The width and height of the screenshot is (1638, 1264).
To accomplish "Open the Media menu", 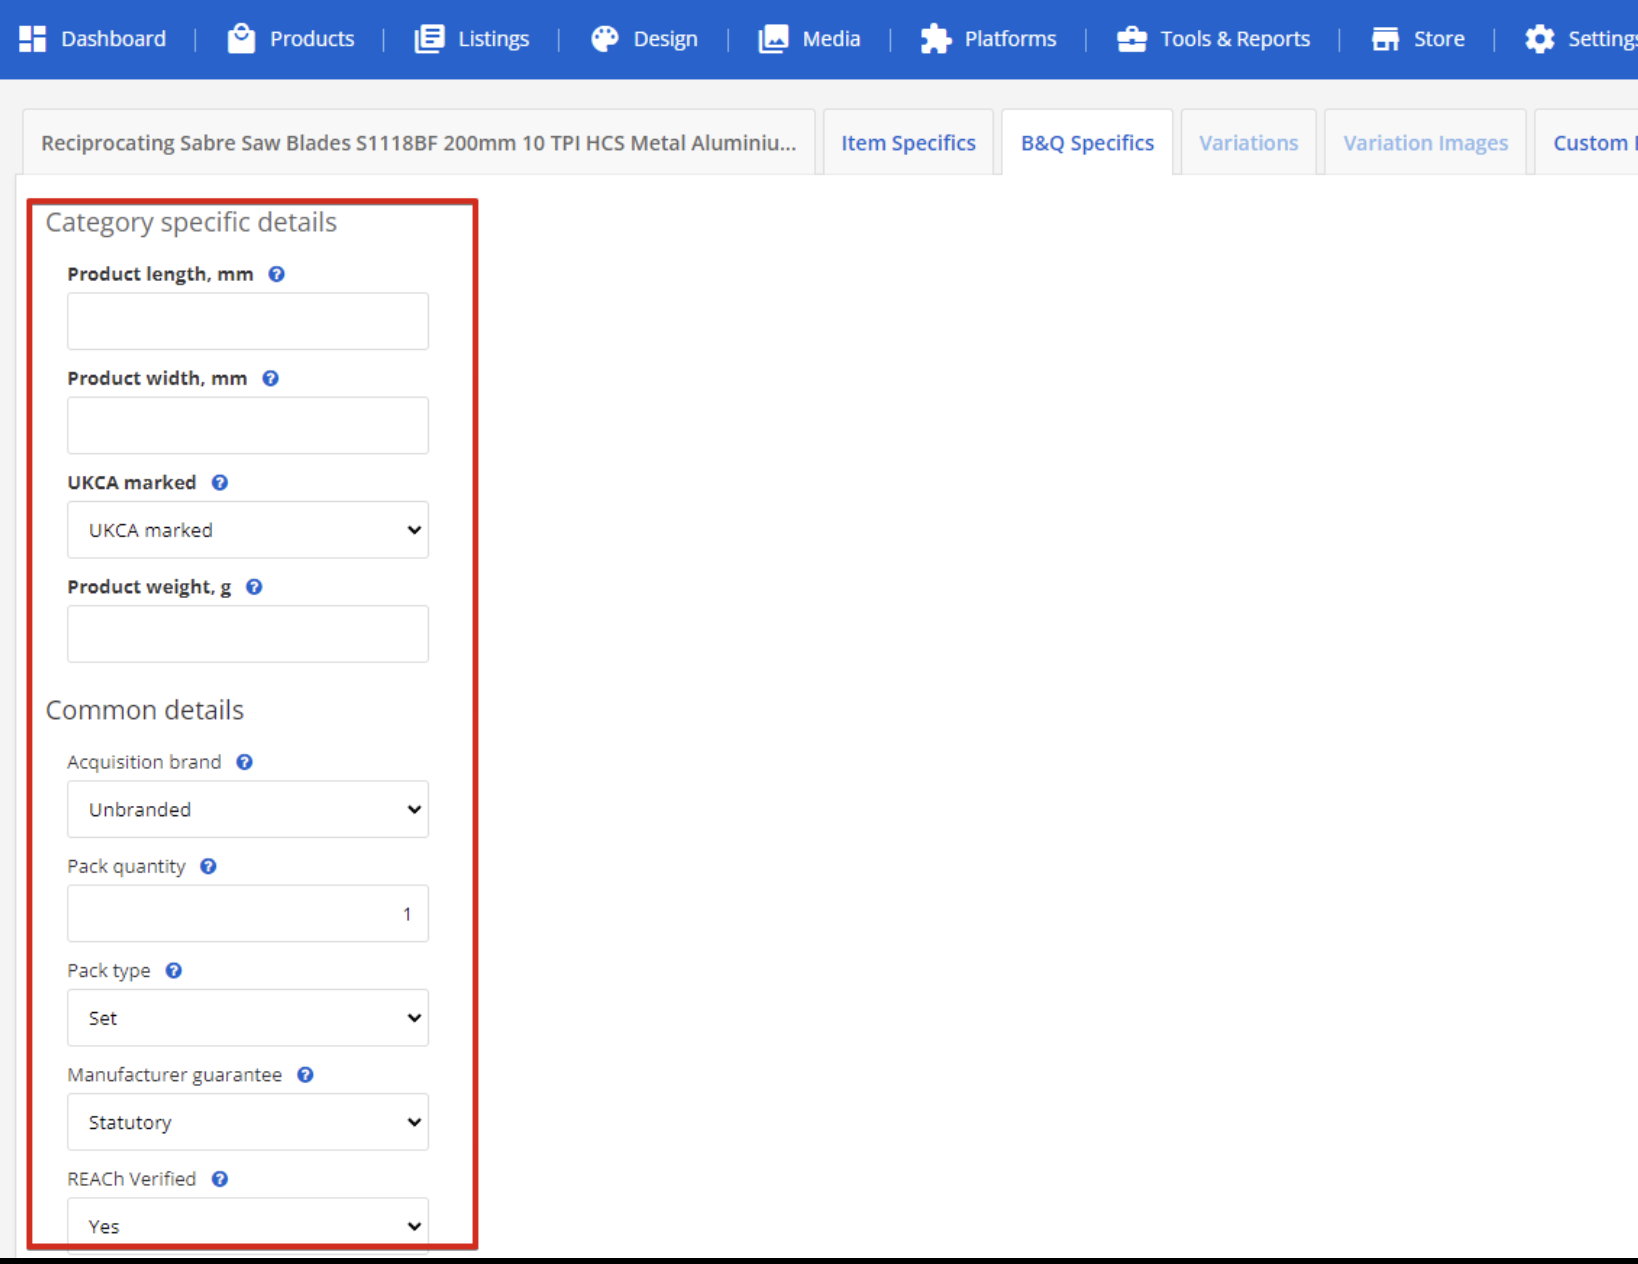I will (810, 39).
